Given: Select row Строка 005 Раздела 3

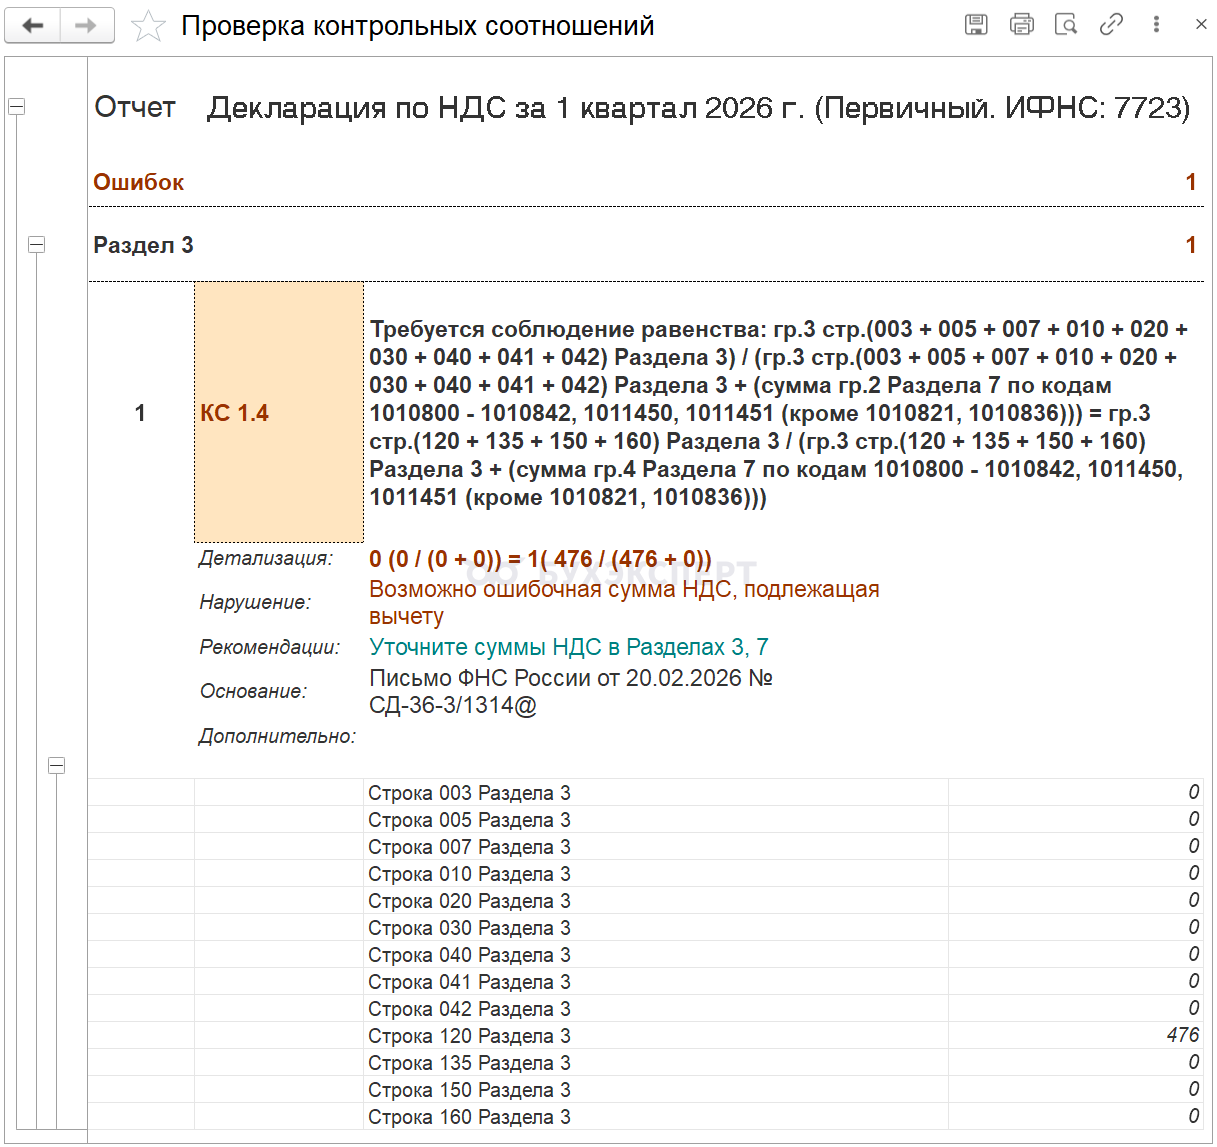Looking at the screenshot, I should [645, 819].
